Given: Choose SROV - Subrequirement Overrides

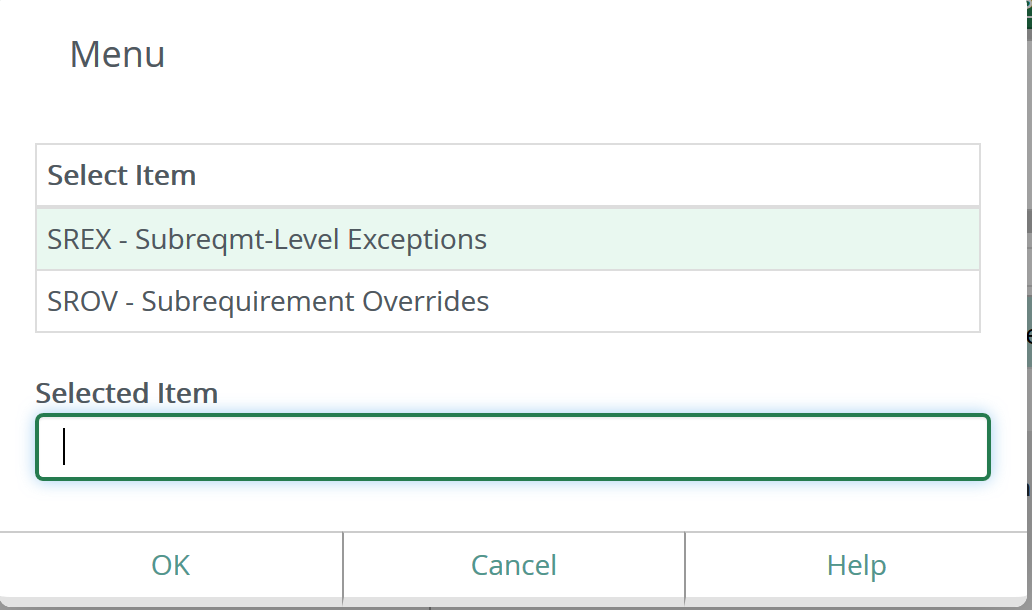Looking at the screenshot, I should (x=268, y=301).
